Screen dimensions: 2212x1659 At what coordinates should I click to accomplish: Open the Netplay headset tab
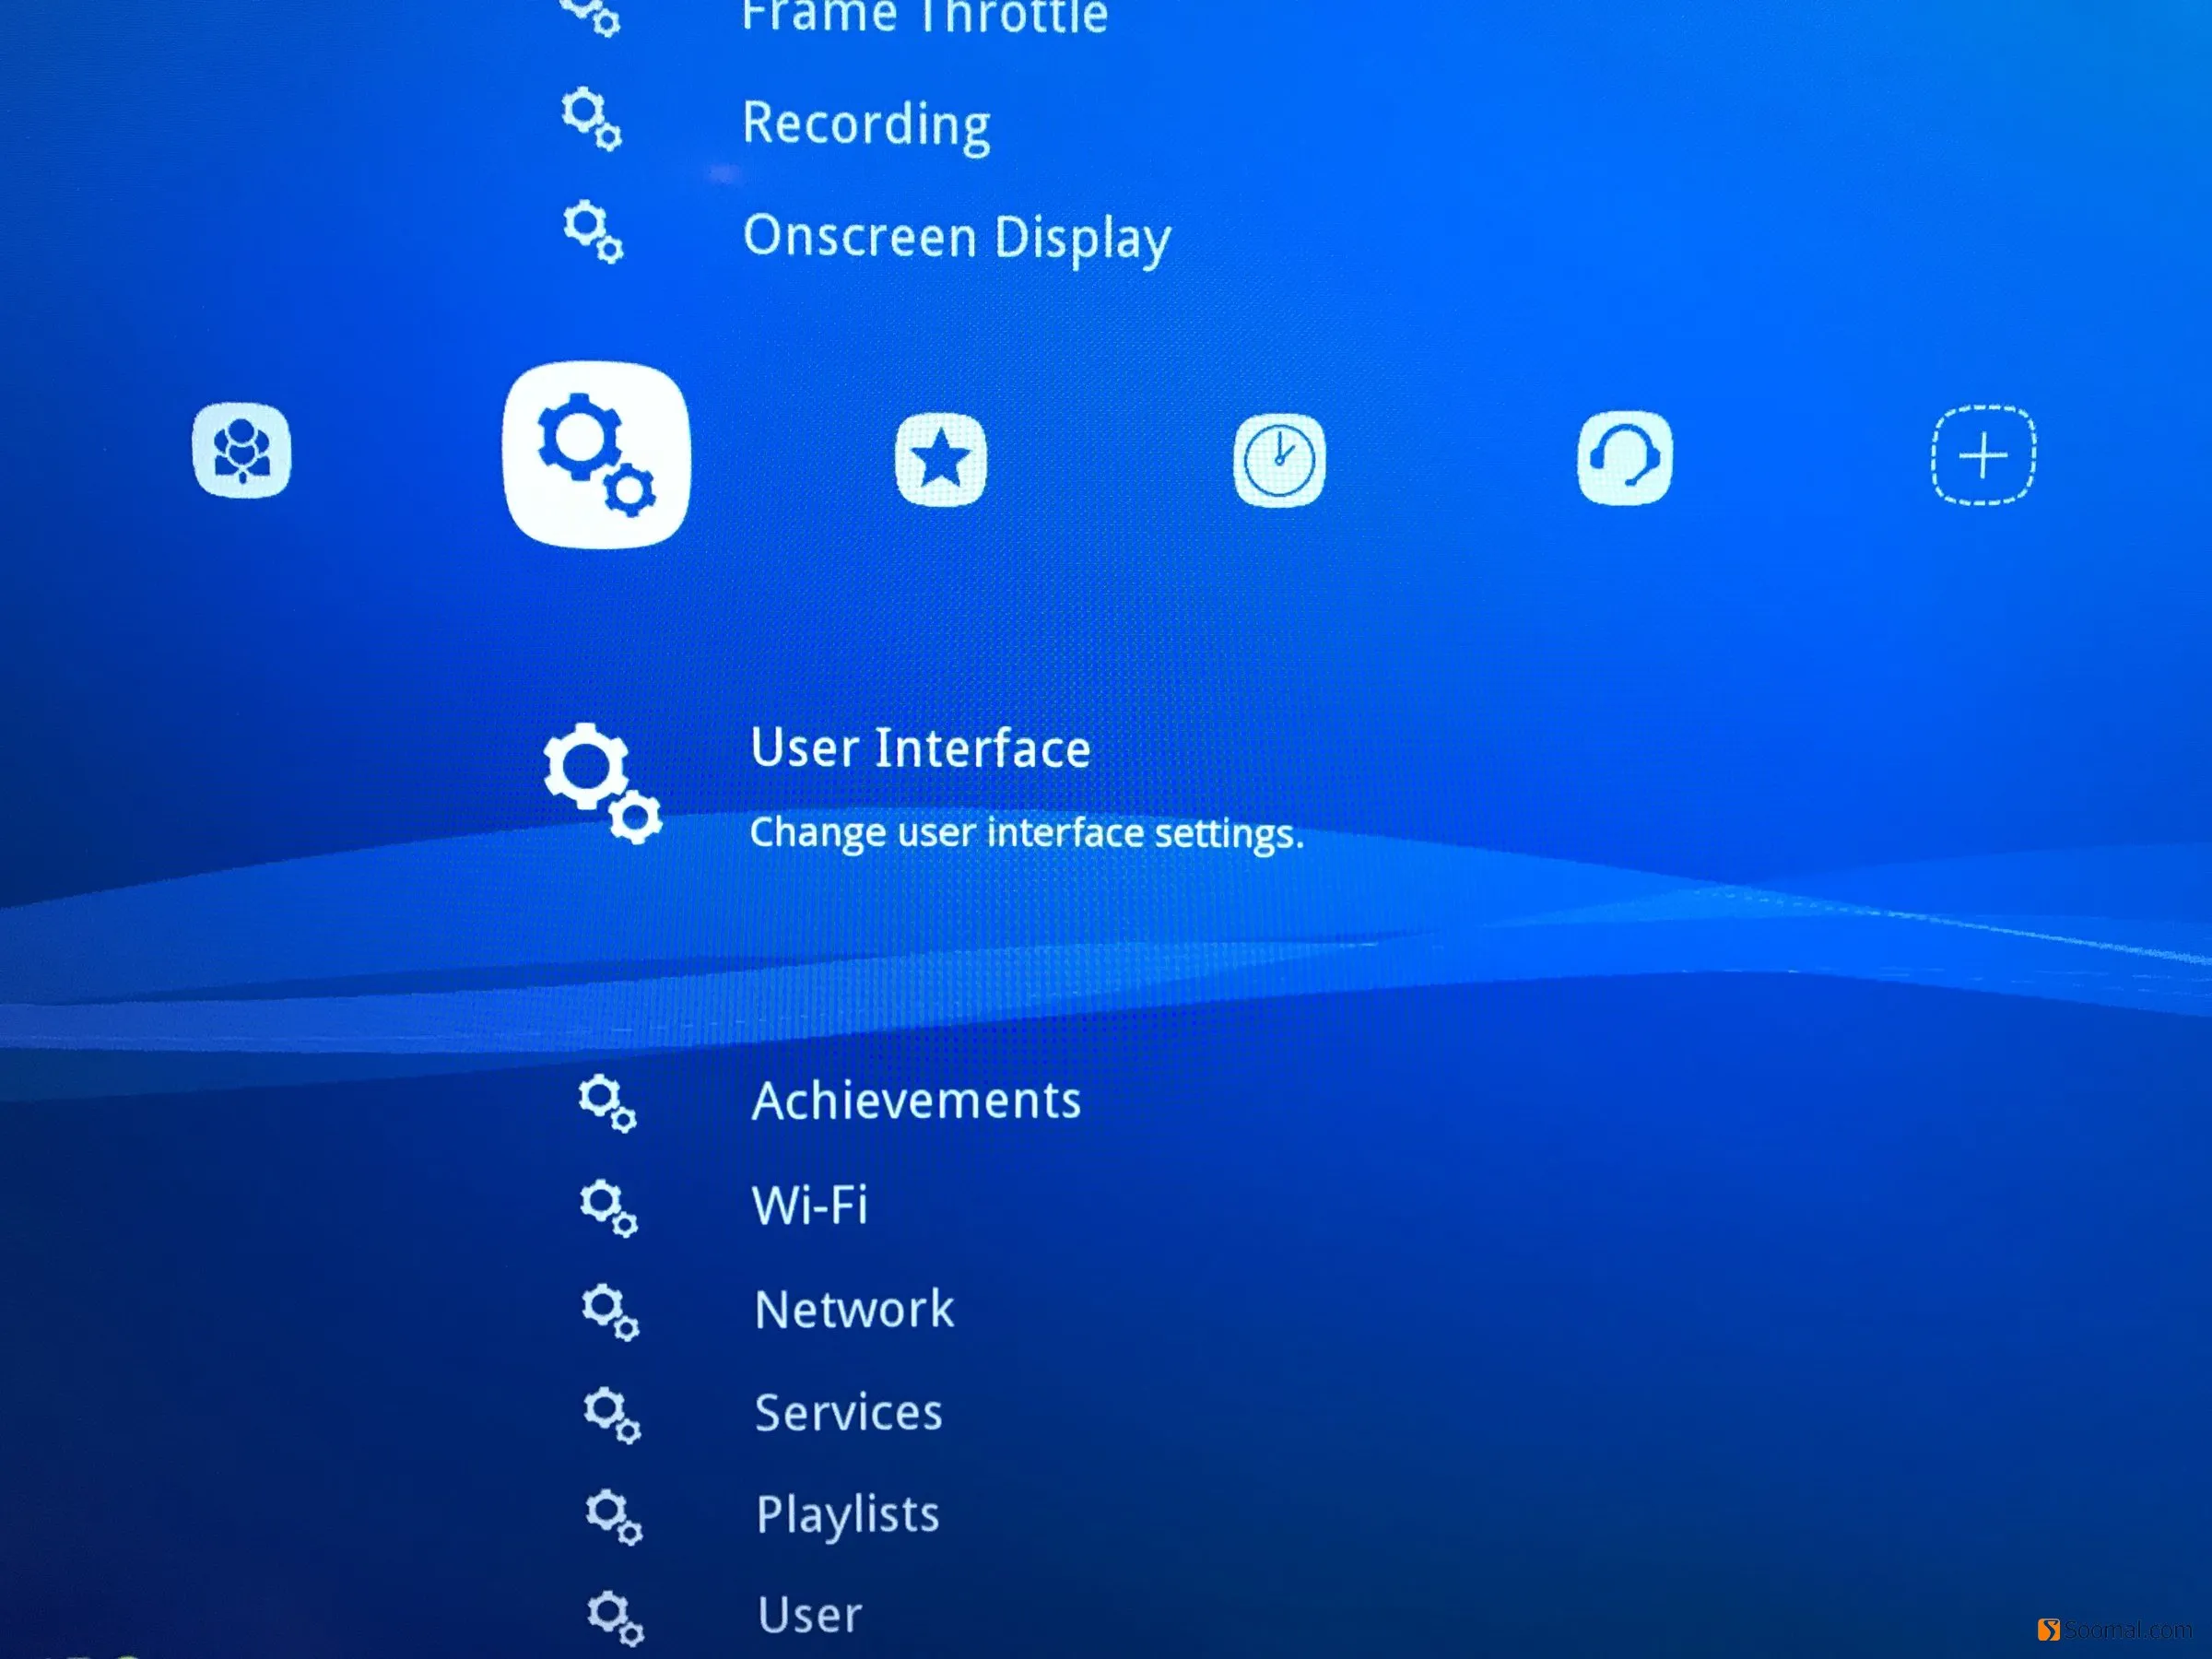coord(1624,457)
